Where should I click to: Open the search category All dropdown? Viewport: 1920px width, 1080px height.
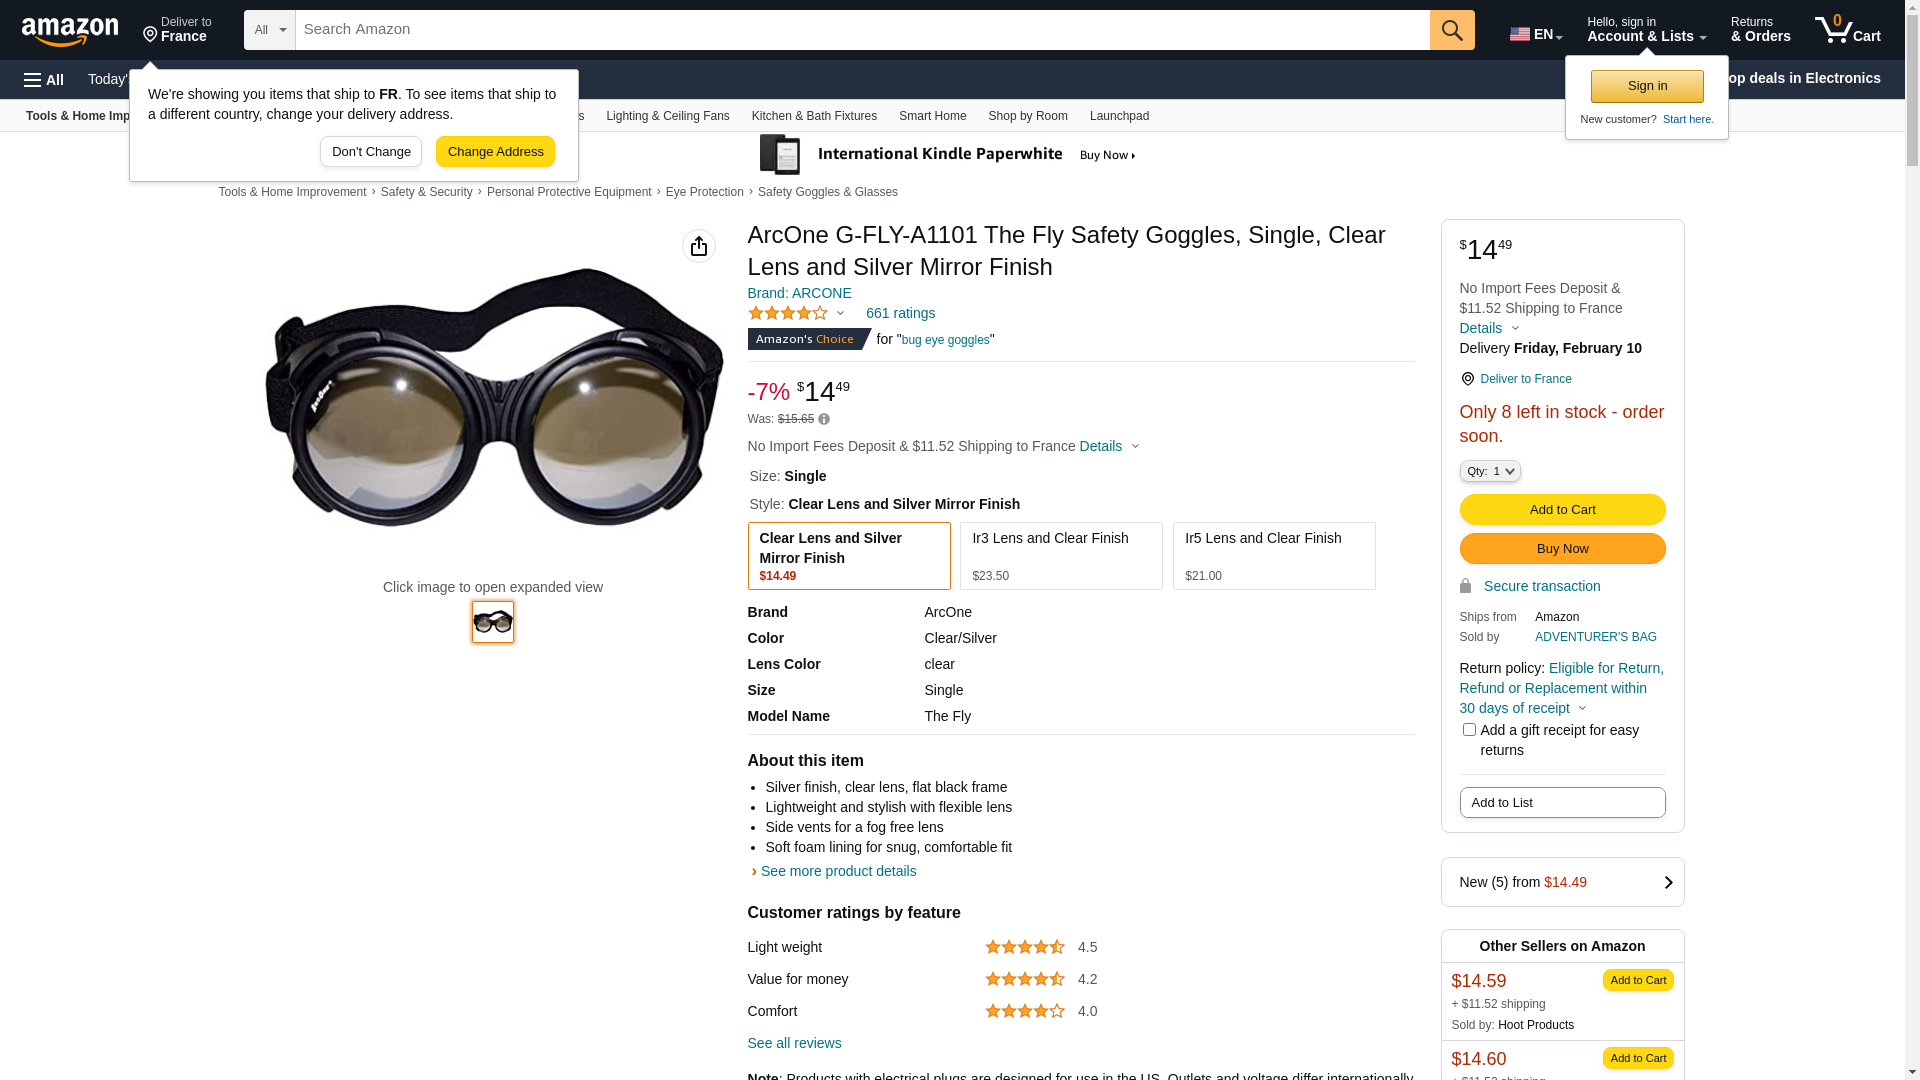pyautogui.click(x=270, y=30)
